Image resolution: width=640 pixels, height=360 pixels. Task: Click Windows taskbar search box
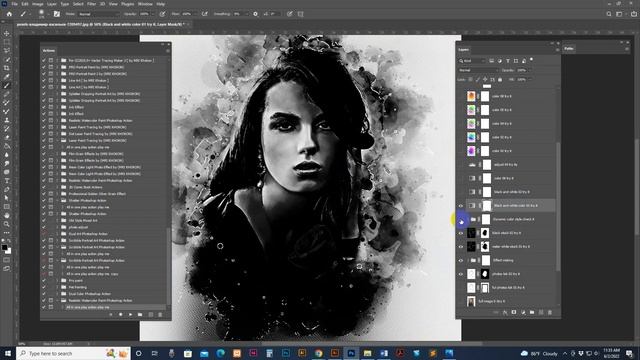click(x=73, y=353)
